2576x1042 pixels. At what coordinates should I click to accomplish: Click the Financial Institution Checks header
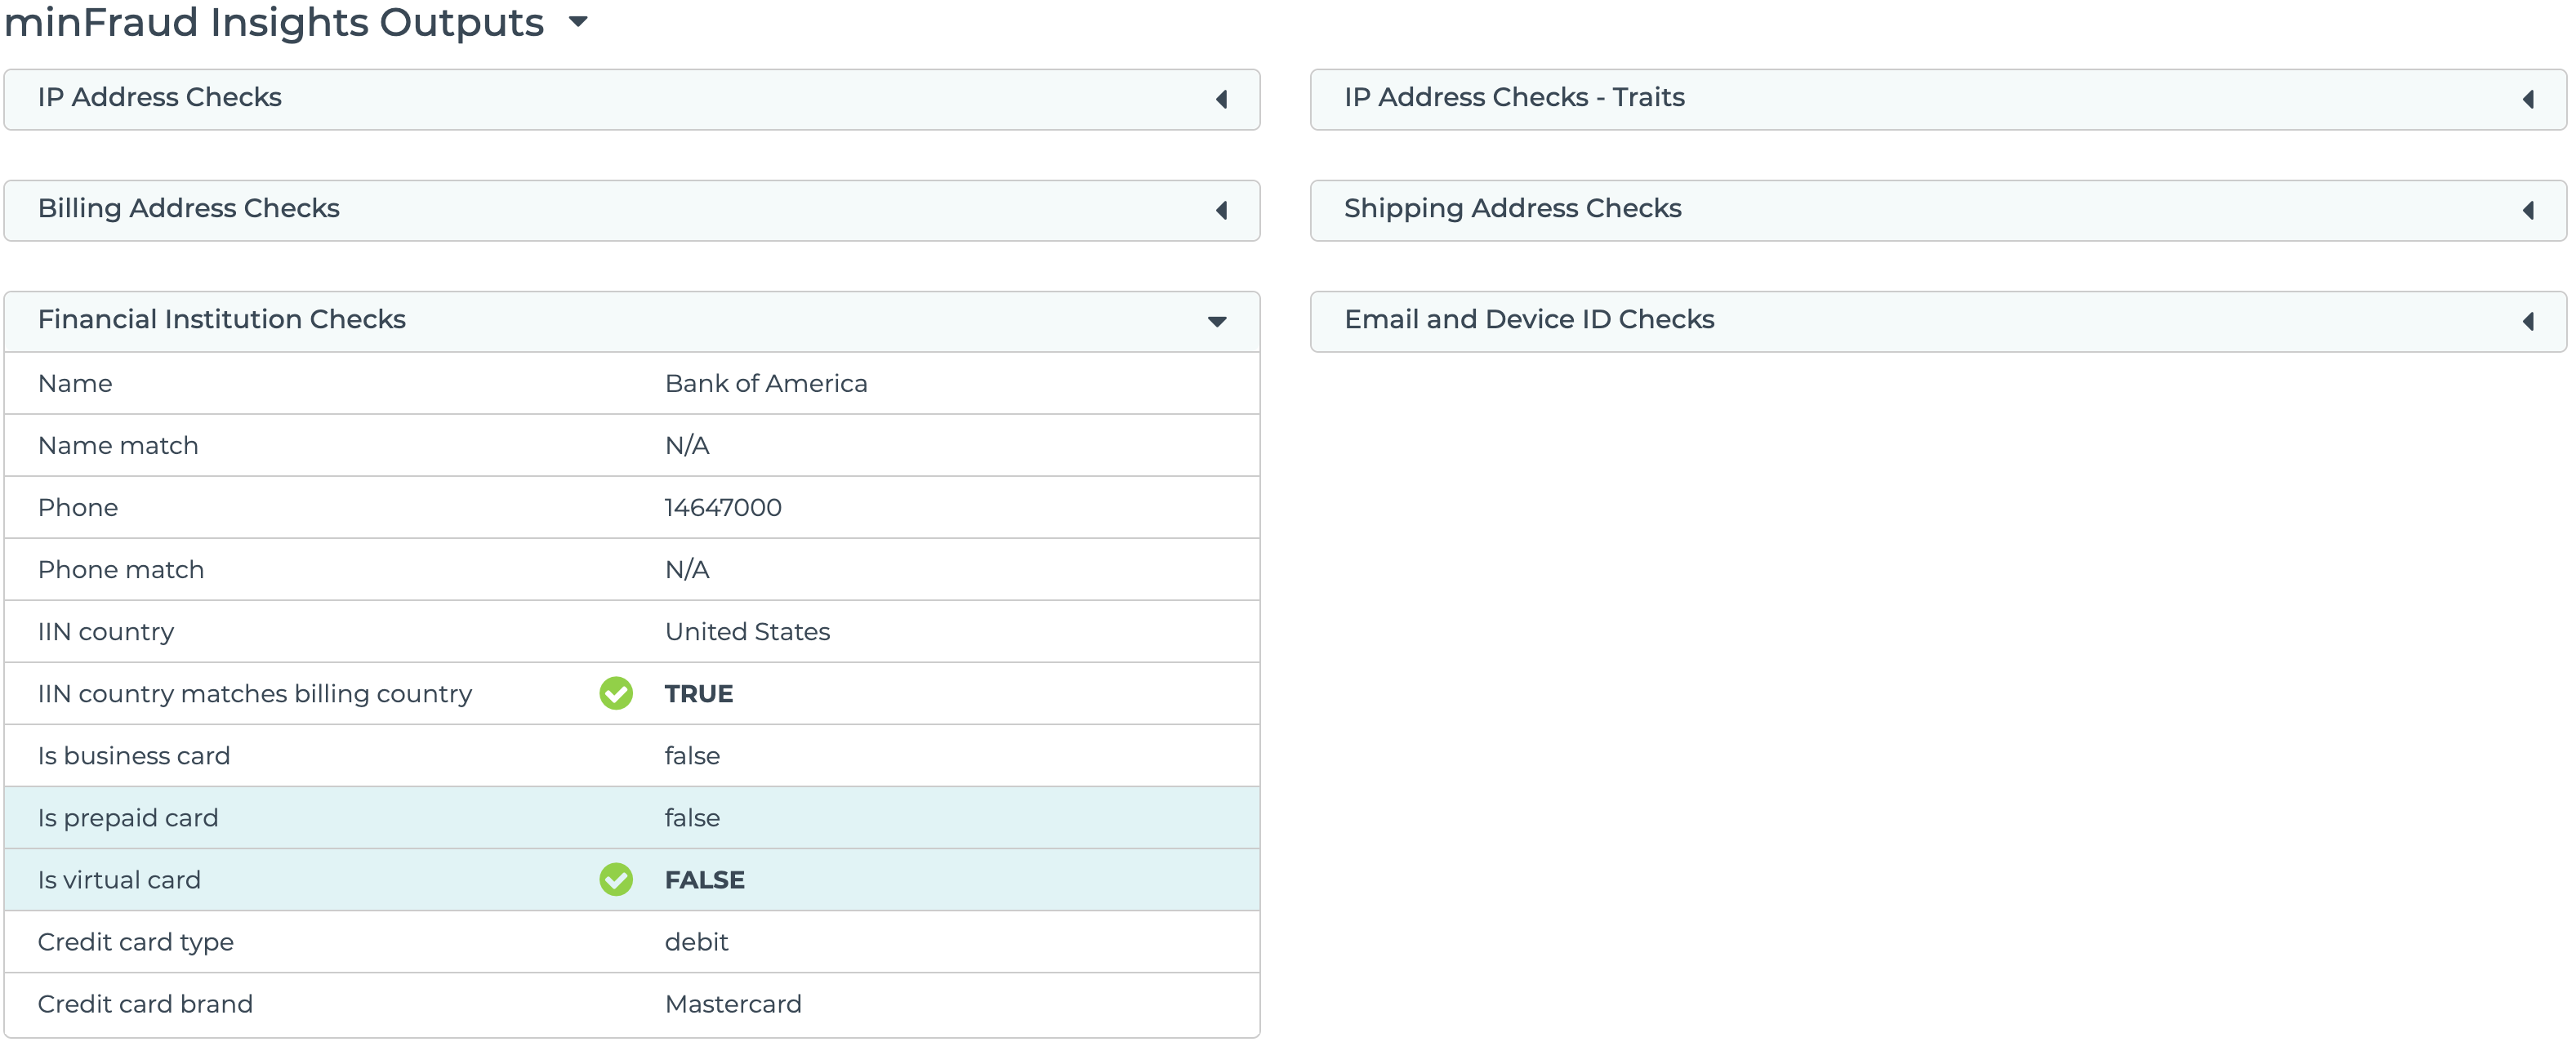pyautogui.click(x=222, y=319)
